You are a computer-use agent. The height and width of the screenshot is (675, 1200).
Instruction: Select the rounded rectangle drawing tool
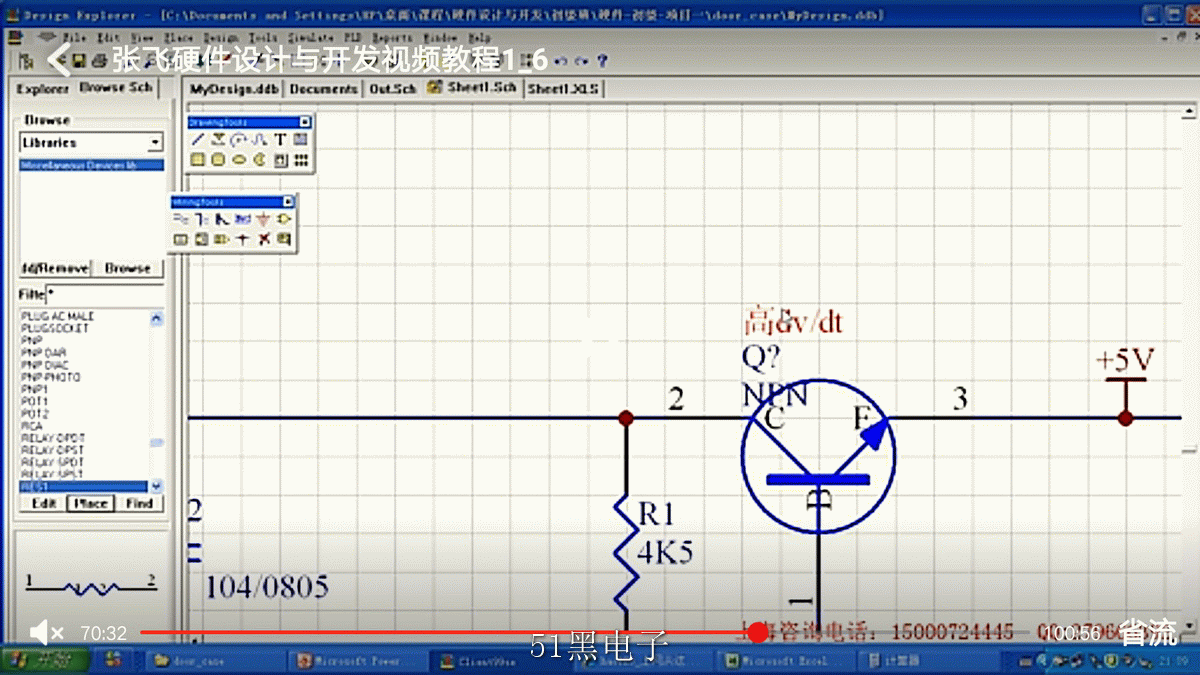click(218, 160)
